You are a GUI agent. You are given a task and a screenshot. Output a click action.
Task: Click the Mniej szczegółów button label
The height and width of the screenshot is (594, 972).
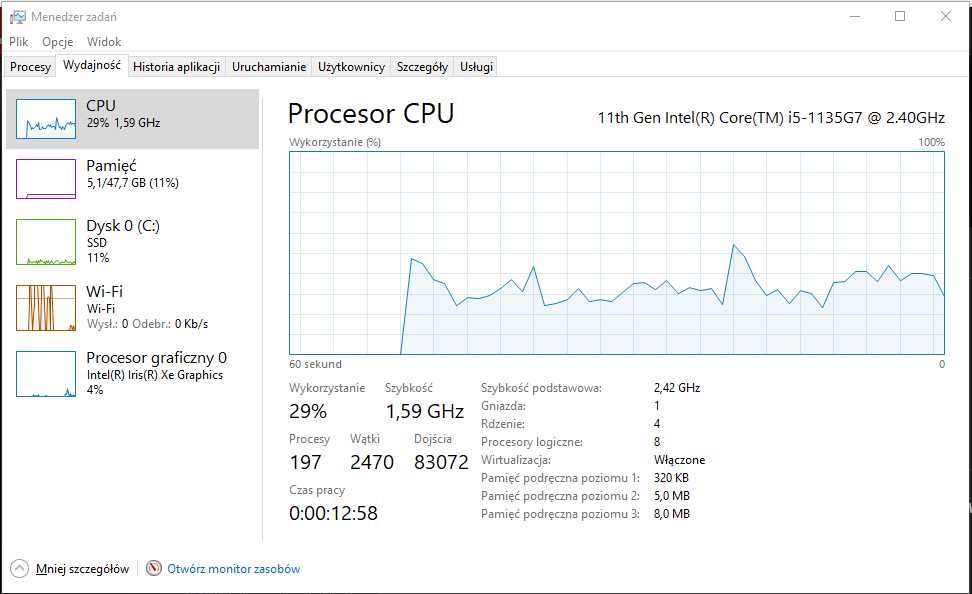click(82, 569)
